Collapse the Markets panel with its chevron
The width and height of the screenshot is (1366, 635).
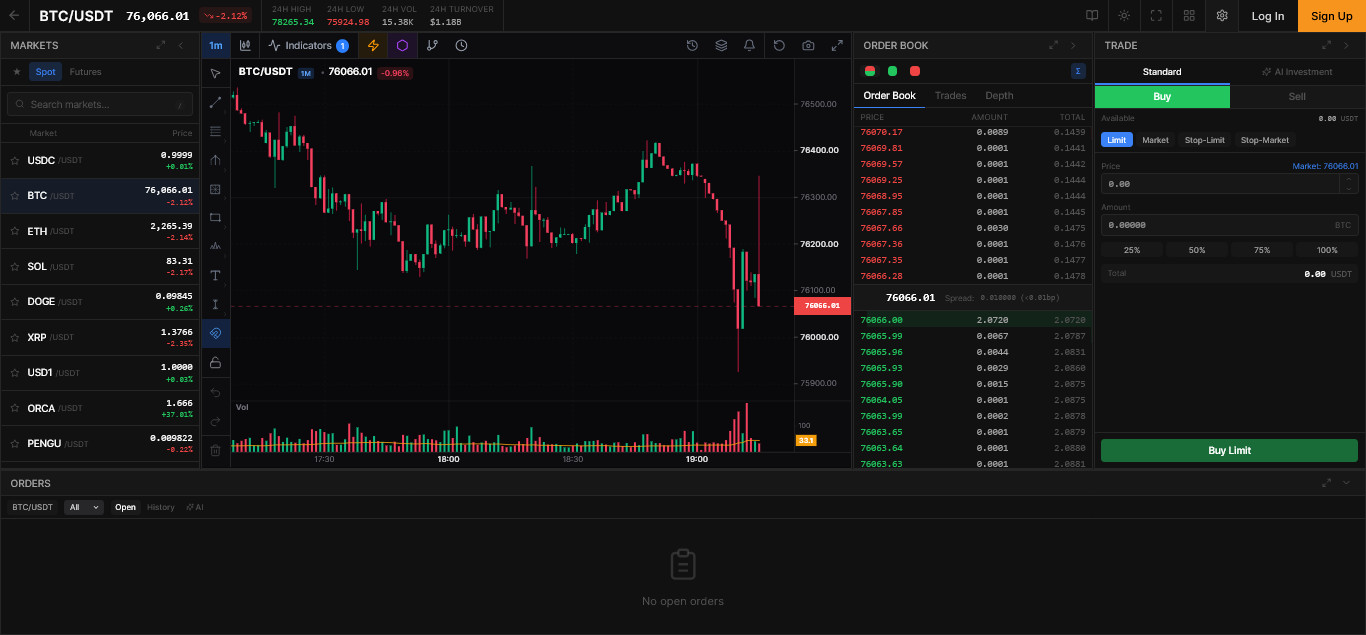point(181,45)
